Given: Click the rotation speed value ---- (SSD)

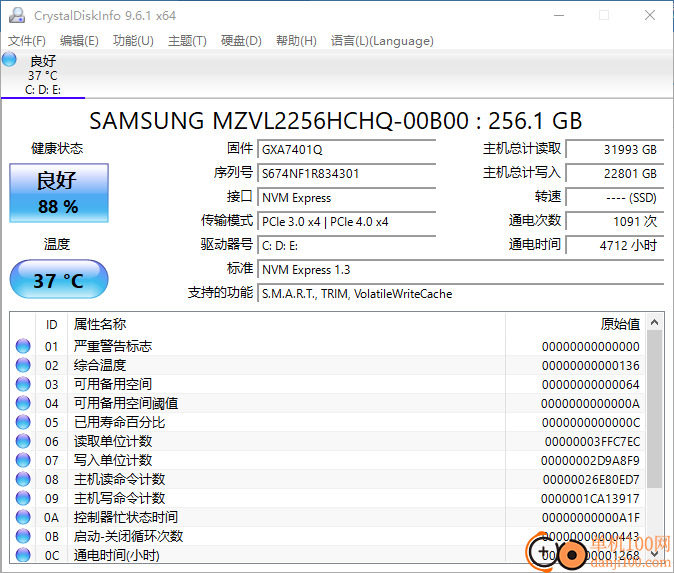Looking at the screenshot, I should 615,197.
